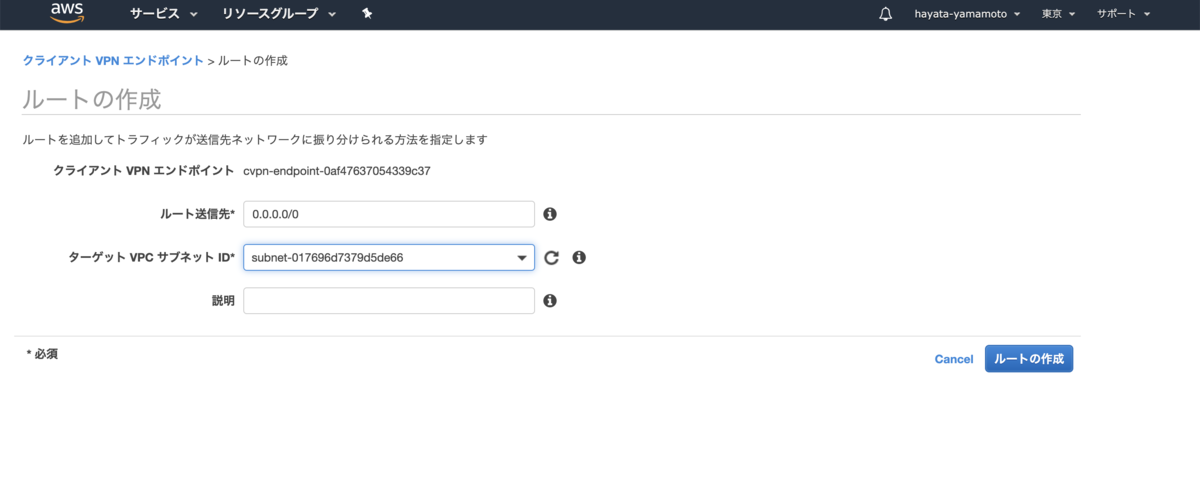This screenshot has width=1200, height=484.
Task: Open the サポート menu
Action: point(1124,14)
